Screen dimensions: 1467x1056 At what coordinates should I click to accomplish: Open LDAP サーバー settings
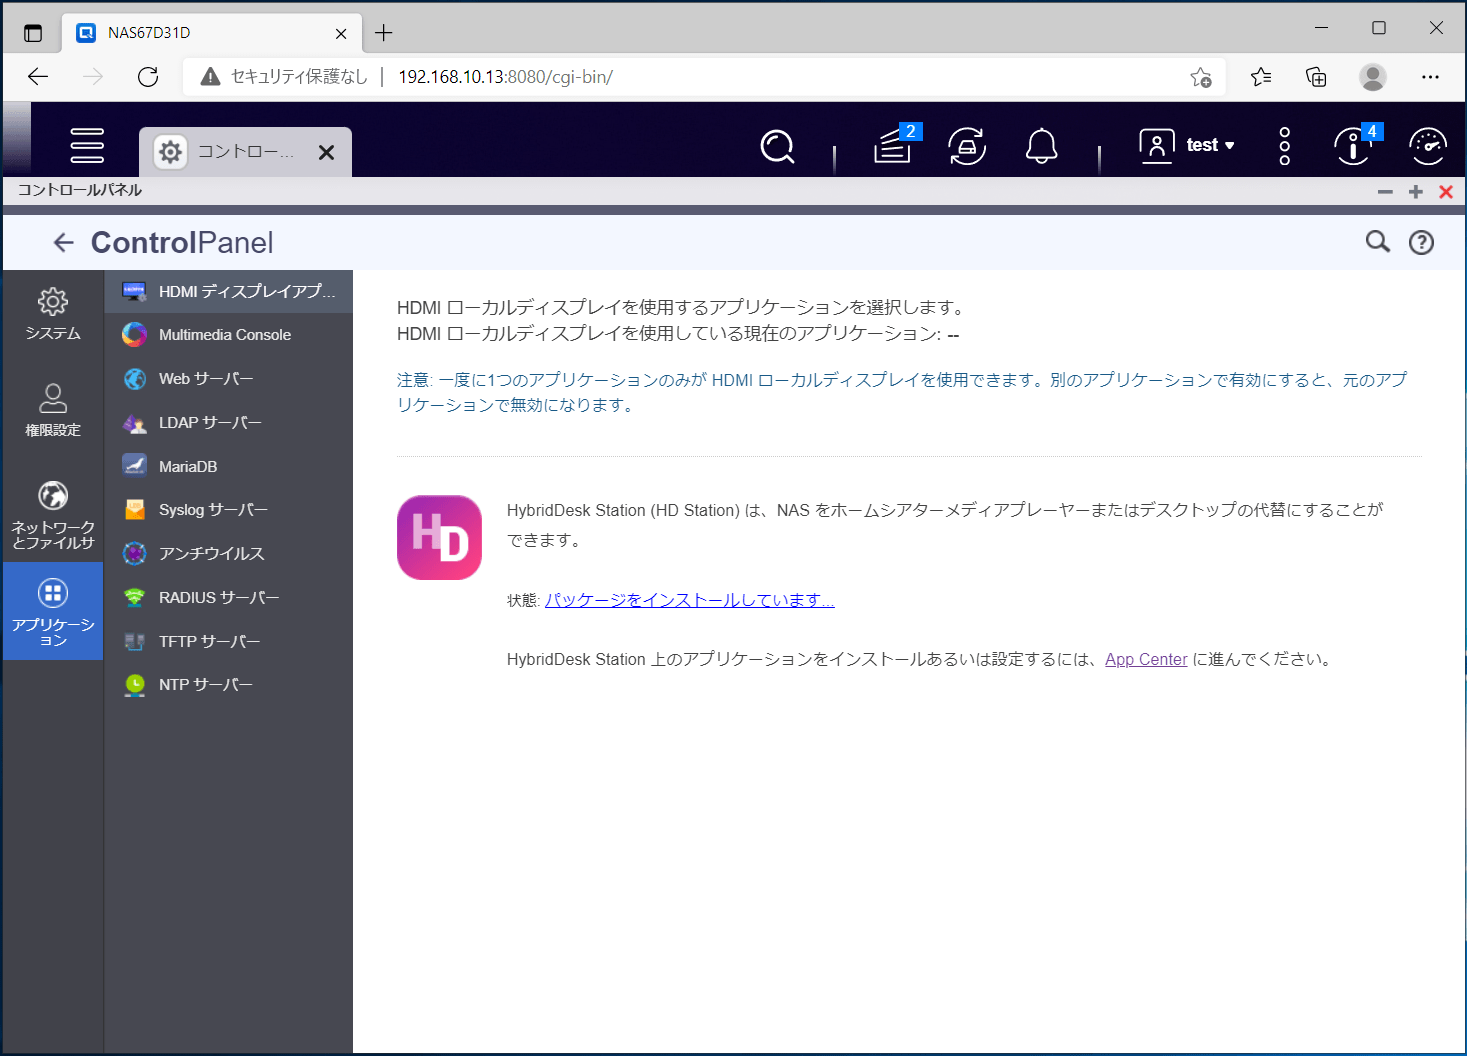(229, 423)
